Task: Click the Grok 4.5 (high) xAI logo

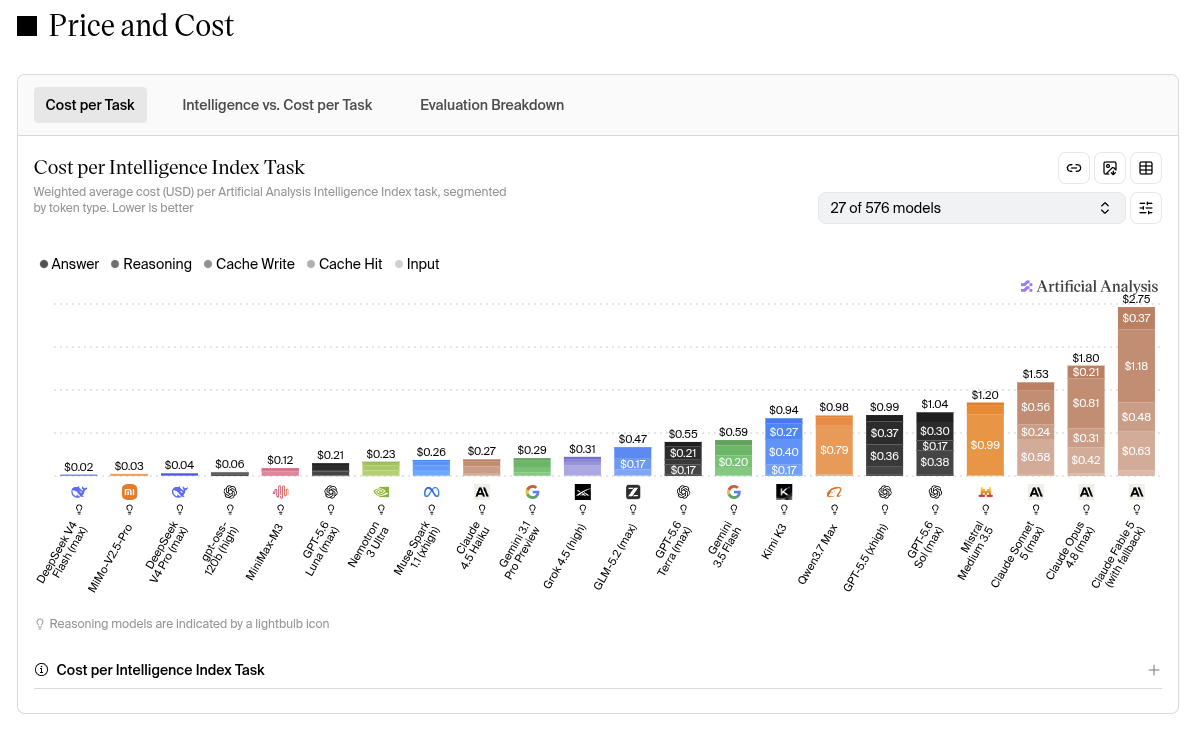Action: 583,492
